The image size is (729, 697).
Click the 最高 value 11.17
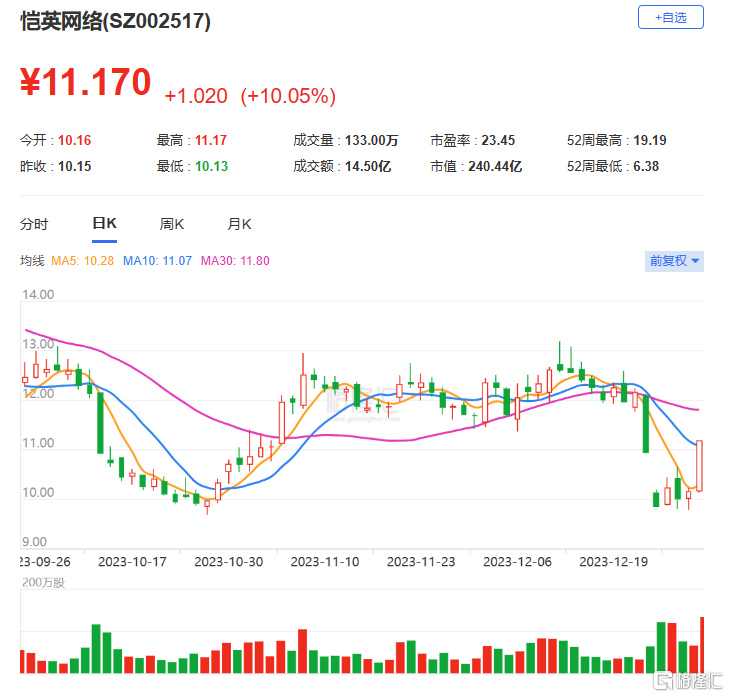211,140
